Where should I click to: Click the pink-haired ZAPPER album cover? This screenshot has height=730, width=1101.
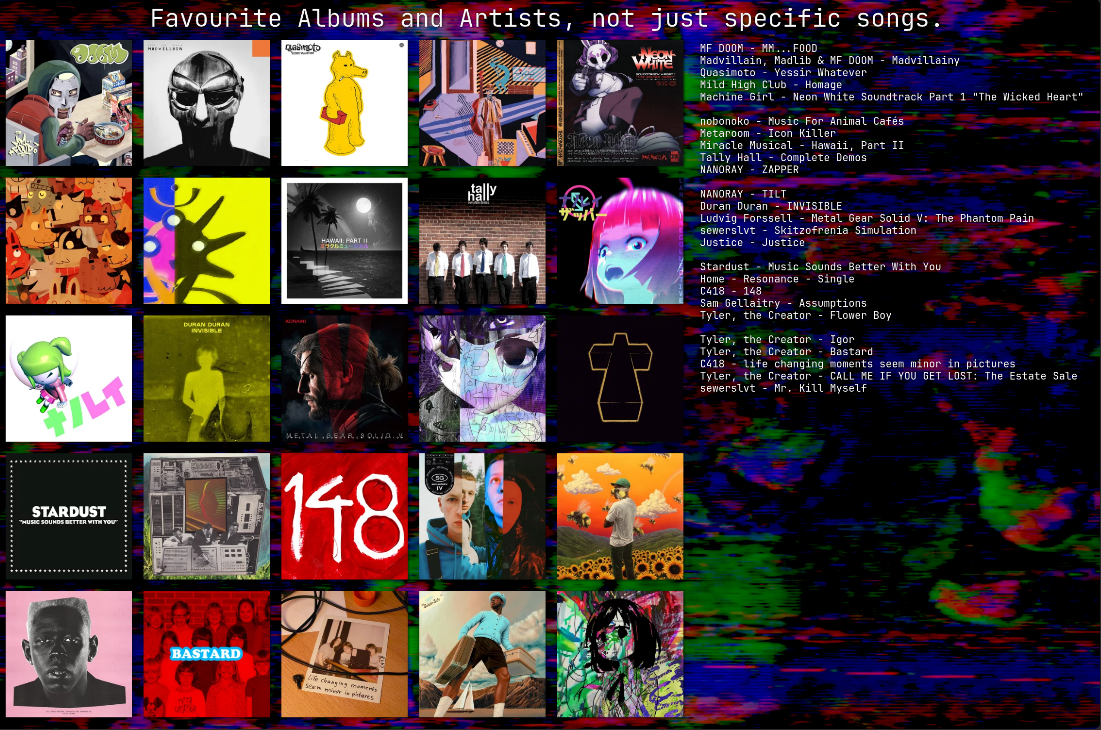(x=620, y=241)
